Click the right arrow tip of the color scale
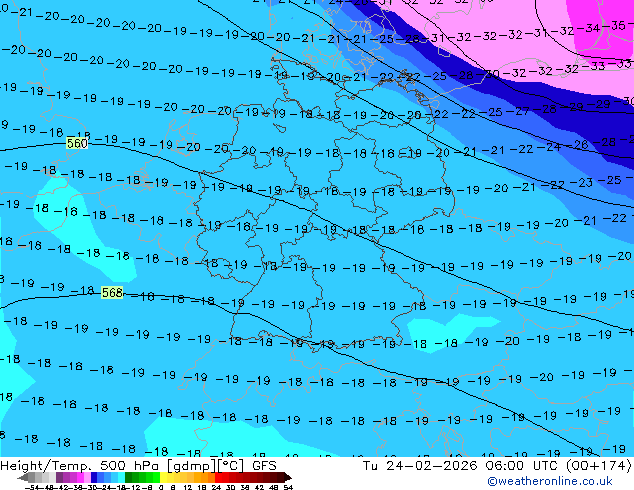Screen dimensions: 634x490 (x=290, y=478)
